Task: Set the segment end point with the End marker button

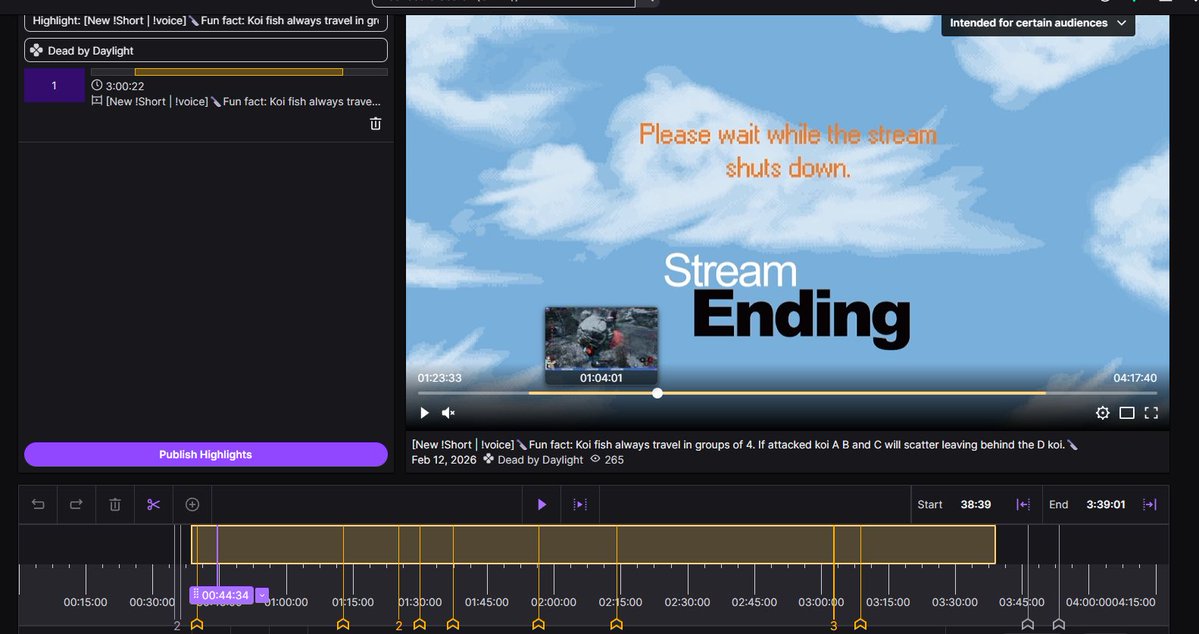Action: tap(1150, 504)
